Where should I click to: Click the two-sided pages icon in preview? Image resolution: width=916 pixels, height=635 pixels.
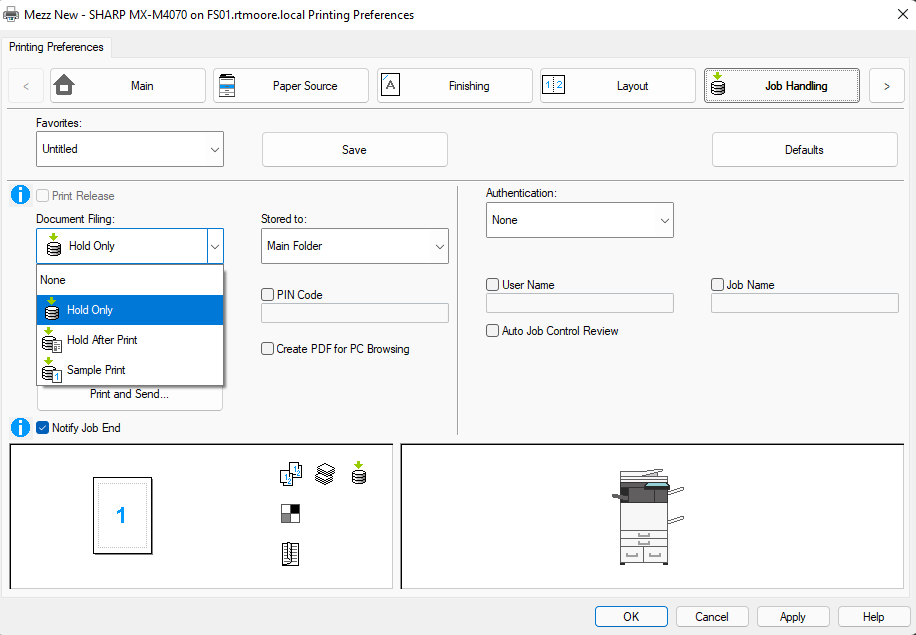tap(291, 474)
